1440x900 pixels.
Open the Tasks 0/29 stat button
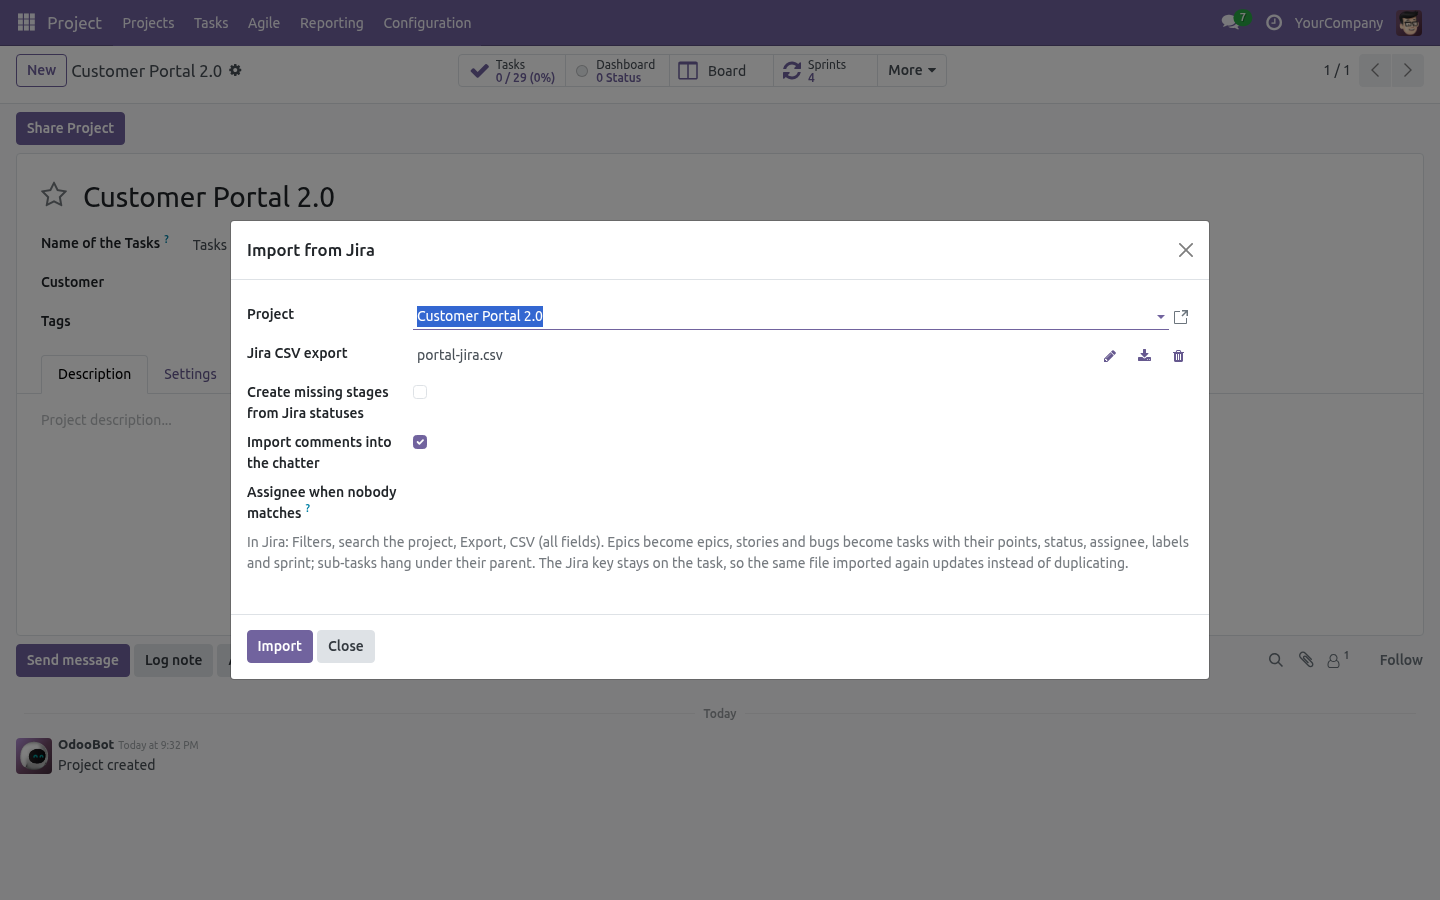pyautogui.click(x=513, y=71)
